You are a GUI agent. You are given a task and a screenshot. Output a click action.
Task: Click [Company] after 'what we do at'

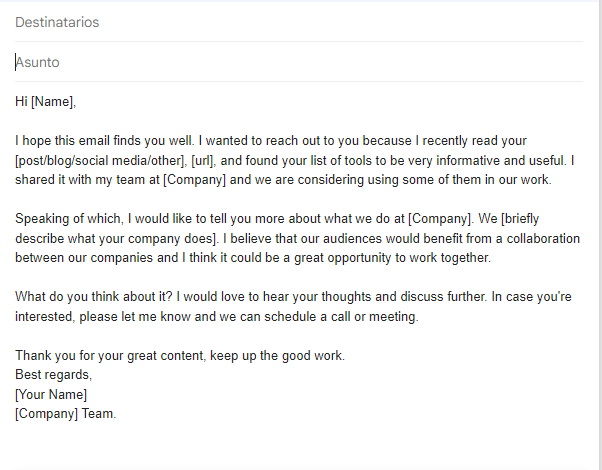point(439,219)
